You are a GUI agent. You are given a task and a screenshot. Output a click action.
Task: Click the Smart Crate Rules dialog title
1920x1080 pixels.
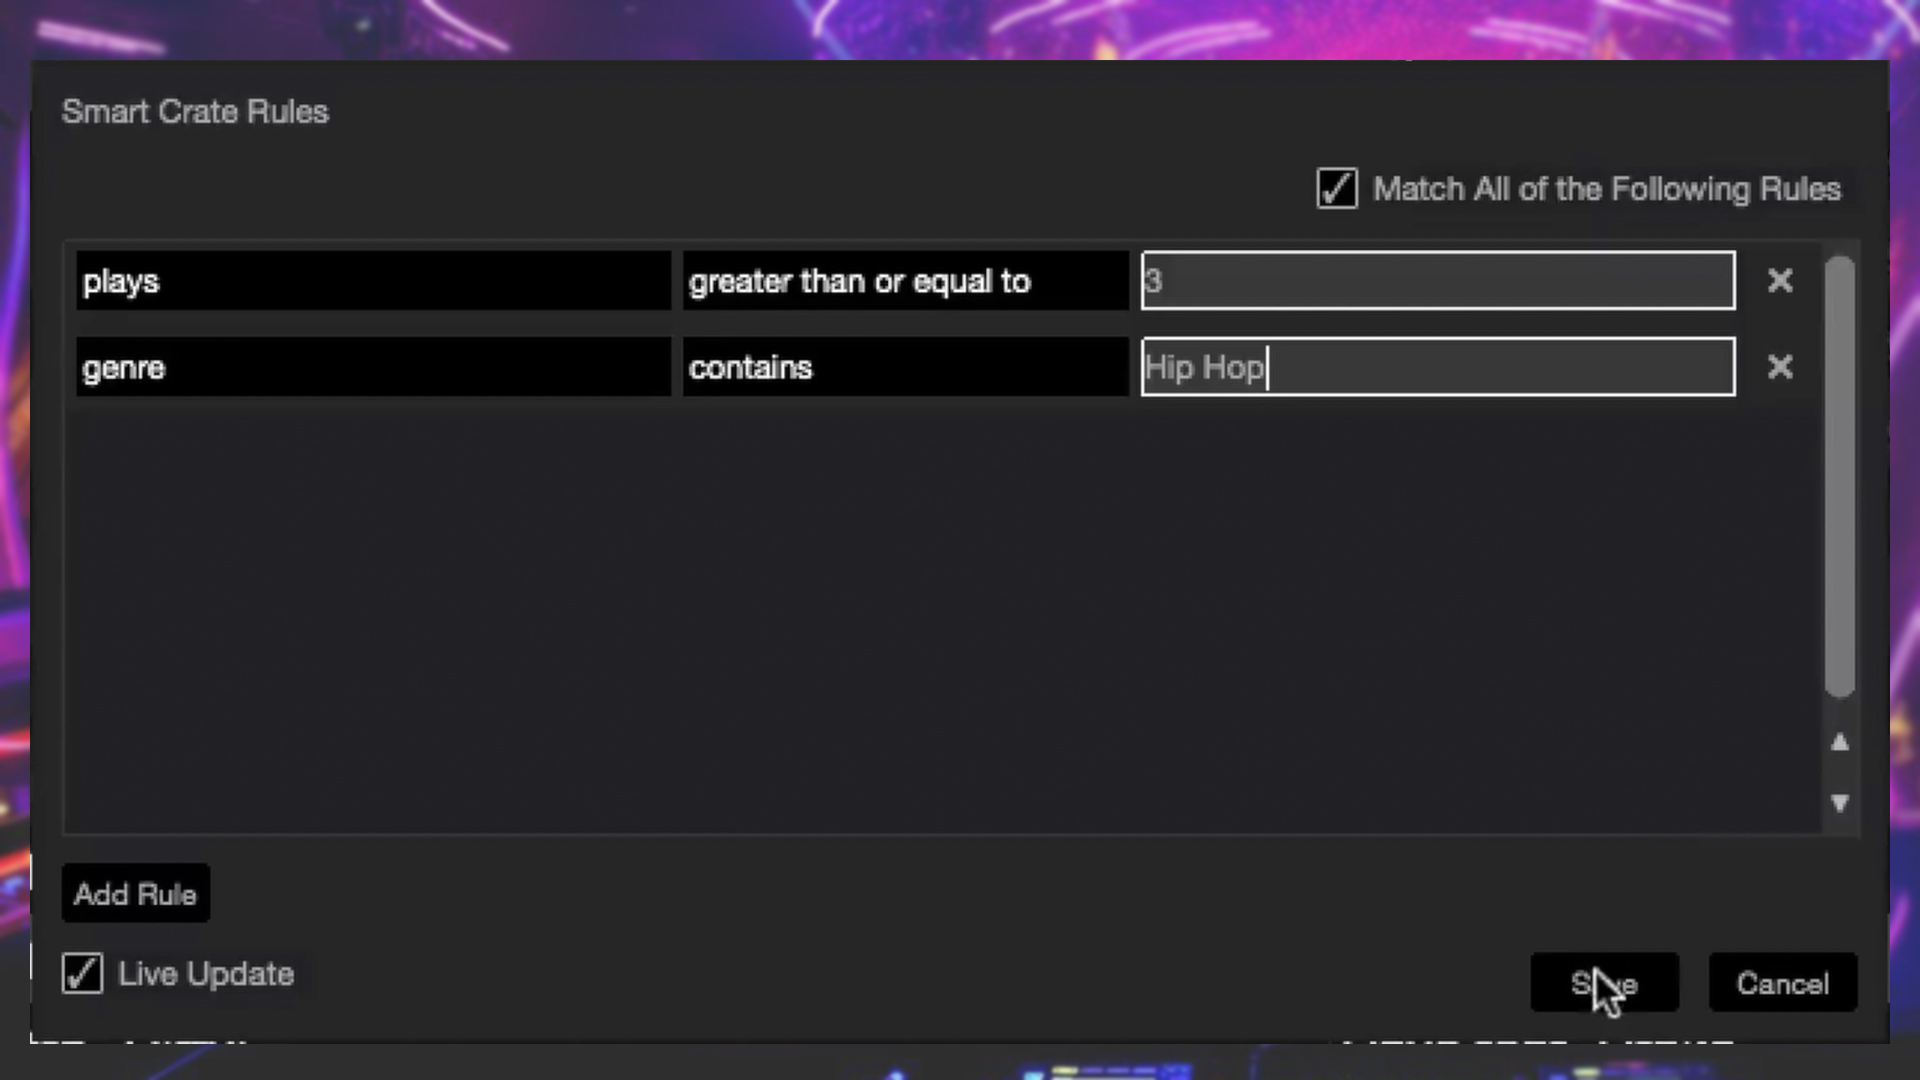coord(195,111)
